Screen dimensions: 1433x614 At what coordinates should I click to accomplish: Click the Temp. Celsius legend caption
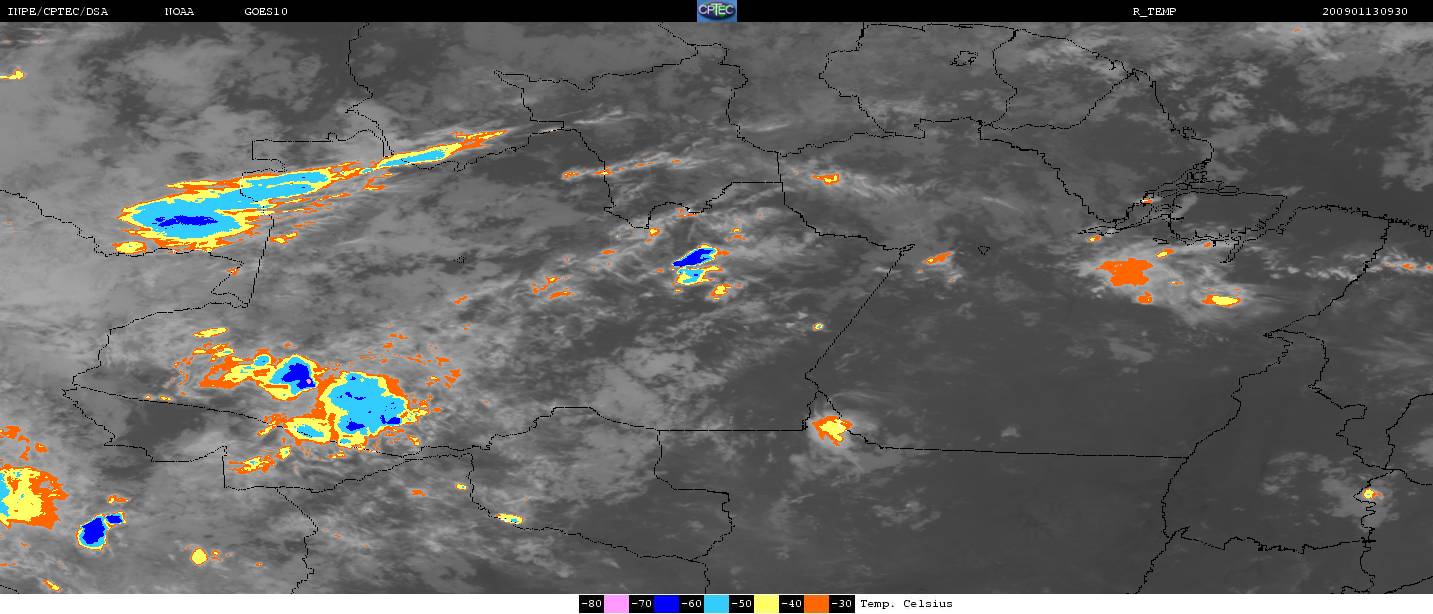pos(906,604)
